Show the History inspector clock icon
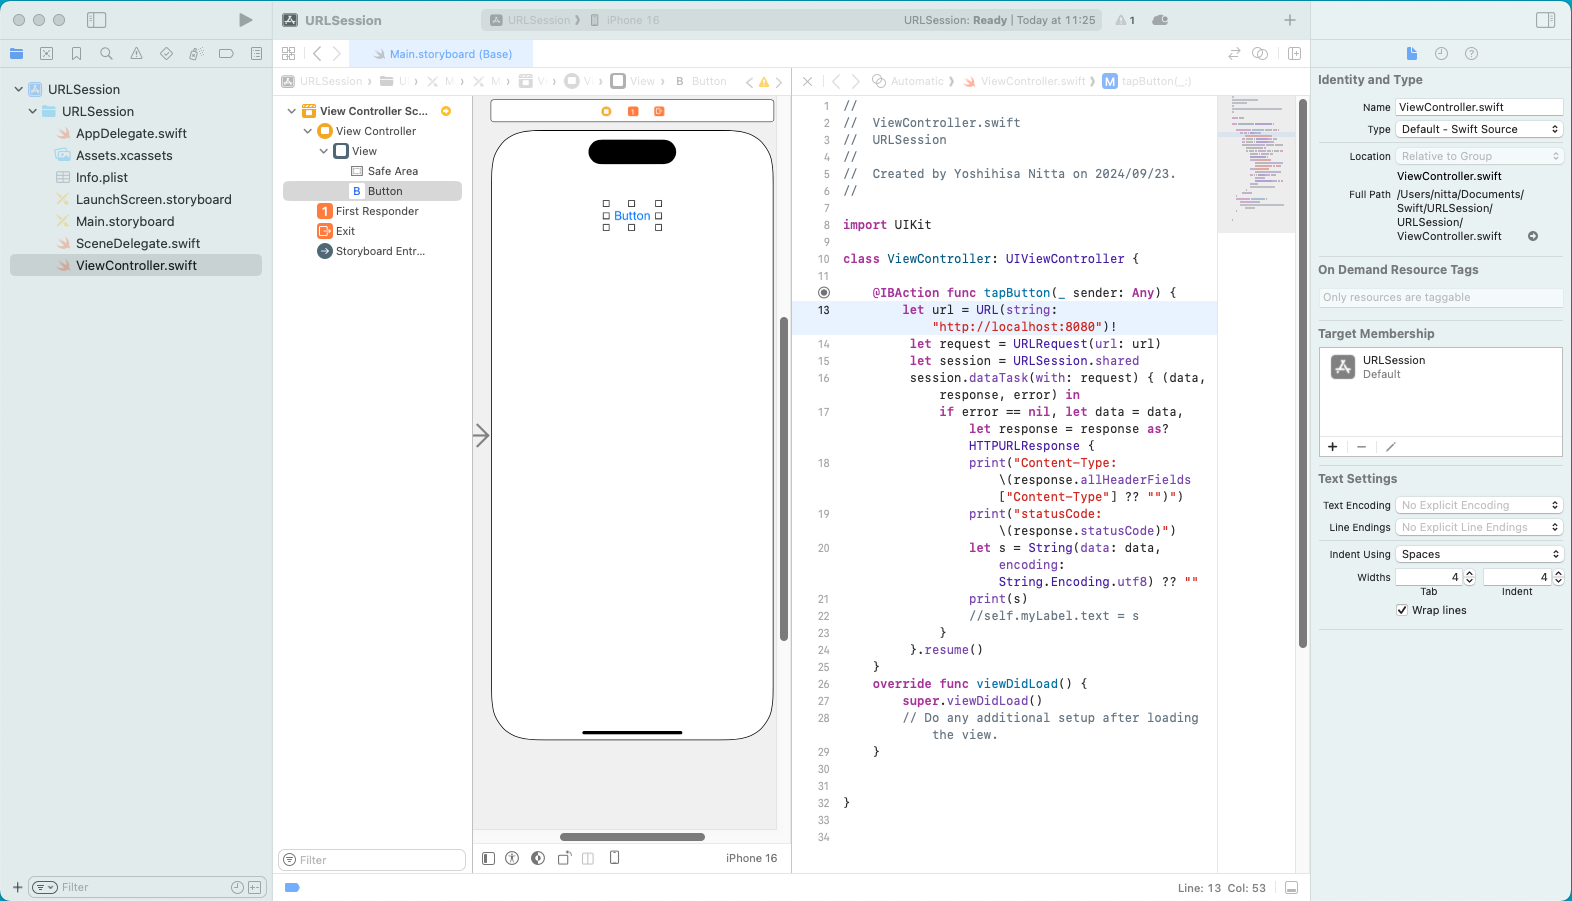The height and width of the screenshot is (901, 1572). tap(1441, 54)
